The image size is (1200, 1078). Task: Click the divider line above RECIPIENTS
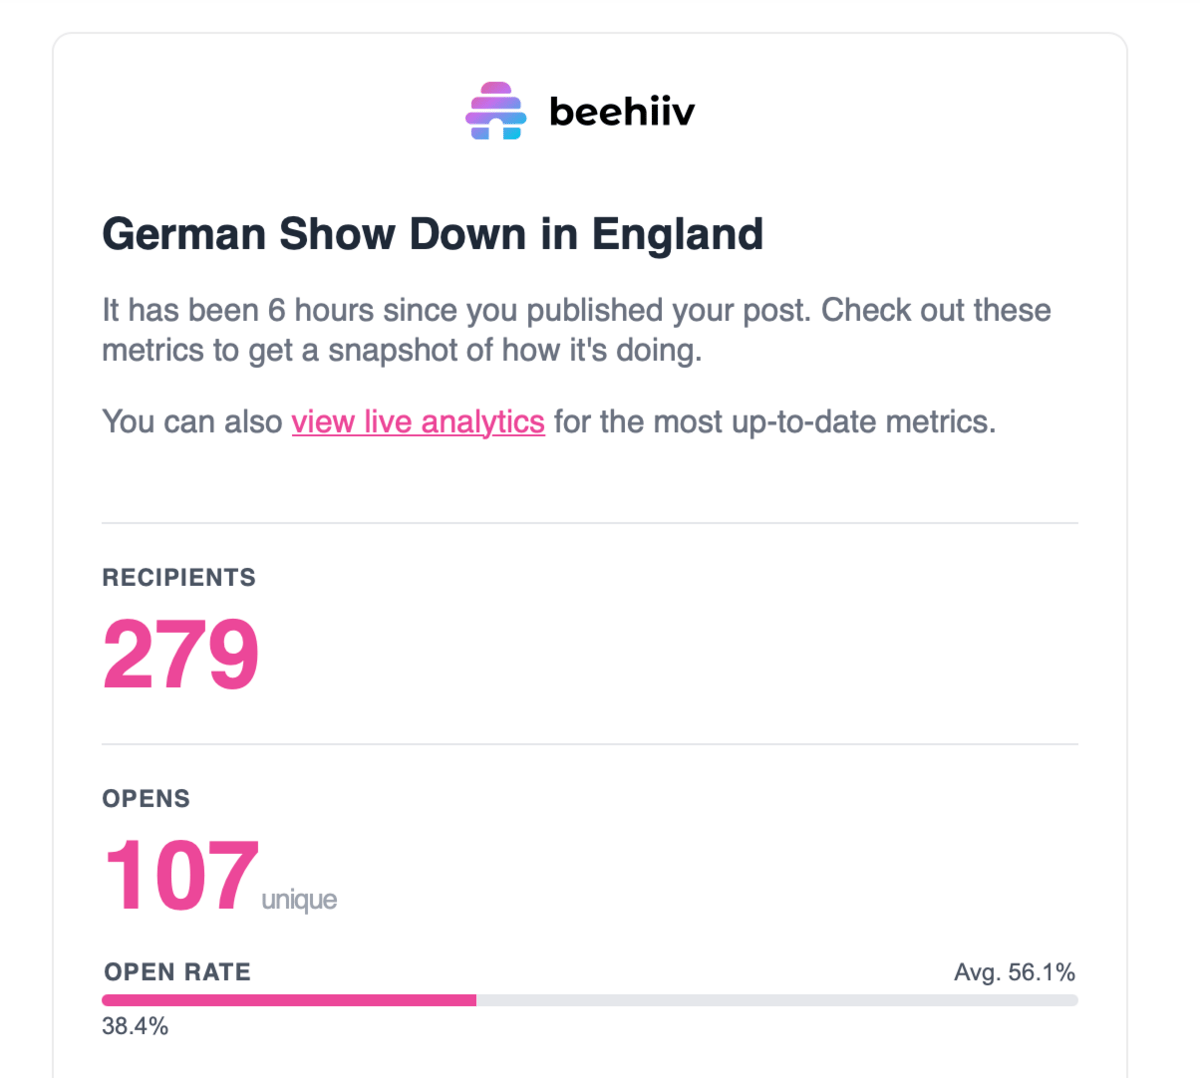click(590, 523)
